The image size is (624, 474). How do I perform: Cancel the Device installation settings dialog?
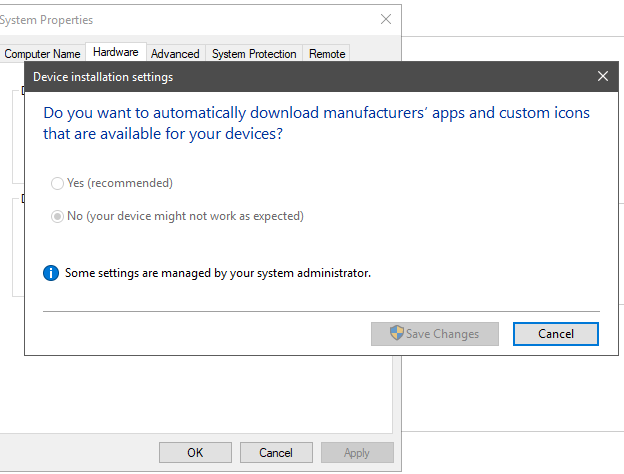coord(555,334)
